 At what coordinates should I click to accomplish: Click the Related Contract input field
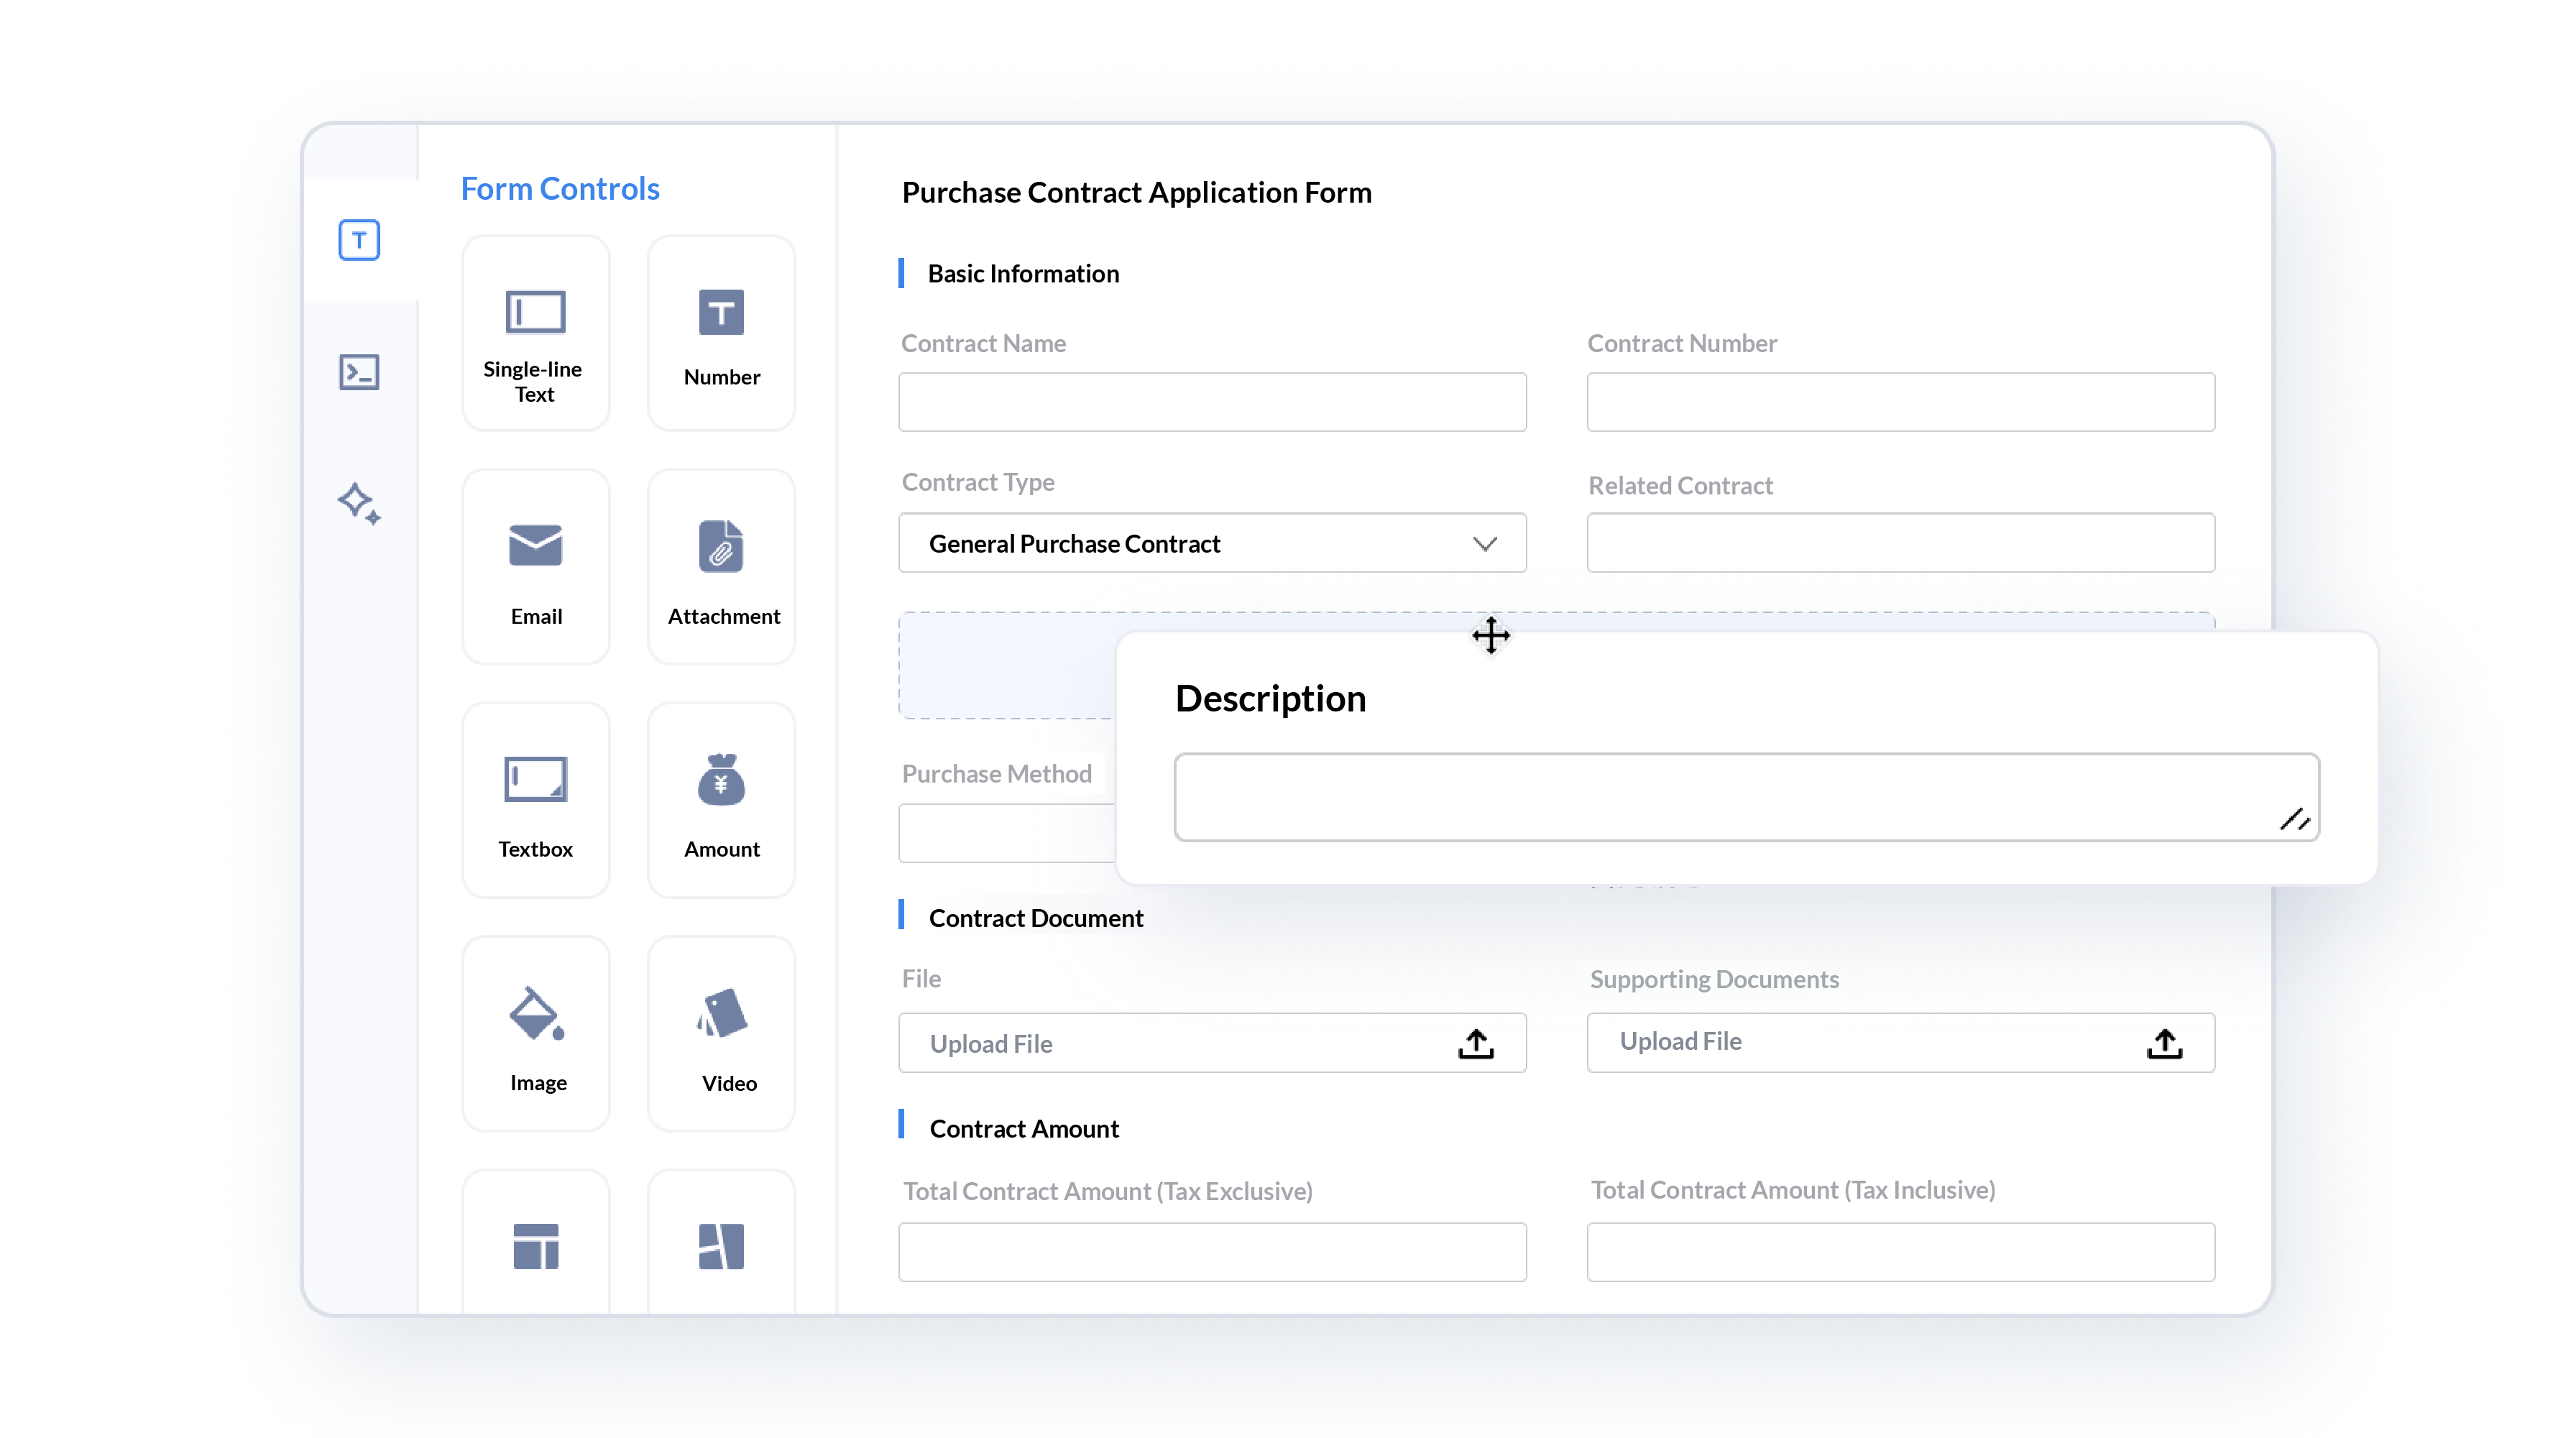click(x=1900, y=543)
